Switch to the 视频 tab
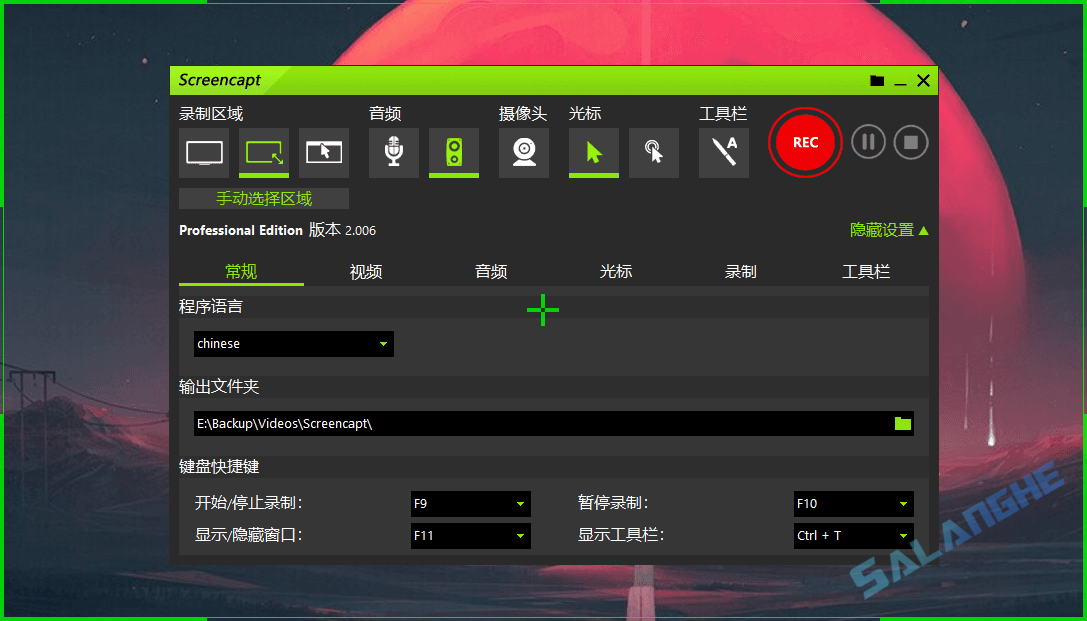The width and height of the screenshot is (1087, 621). point(366,271)
